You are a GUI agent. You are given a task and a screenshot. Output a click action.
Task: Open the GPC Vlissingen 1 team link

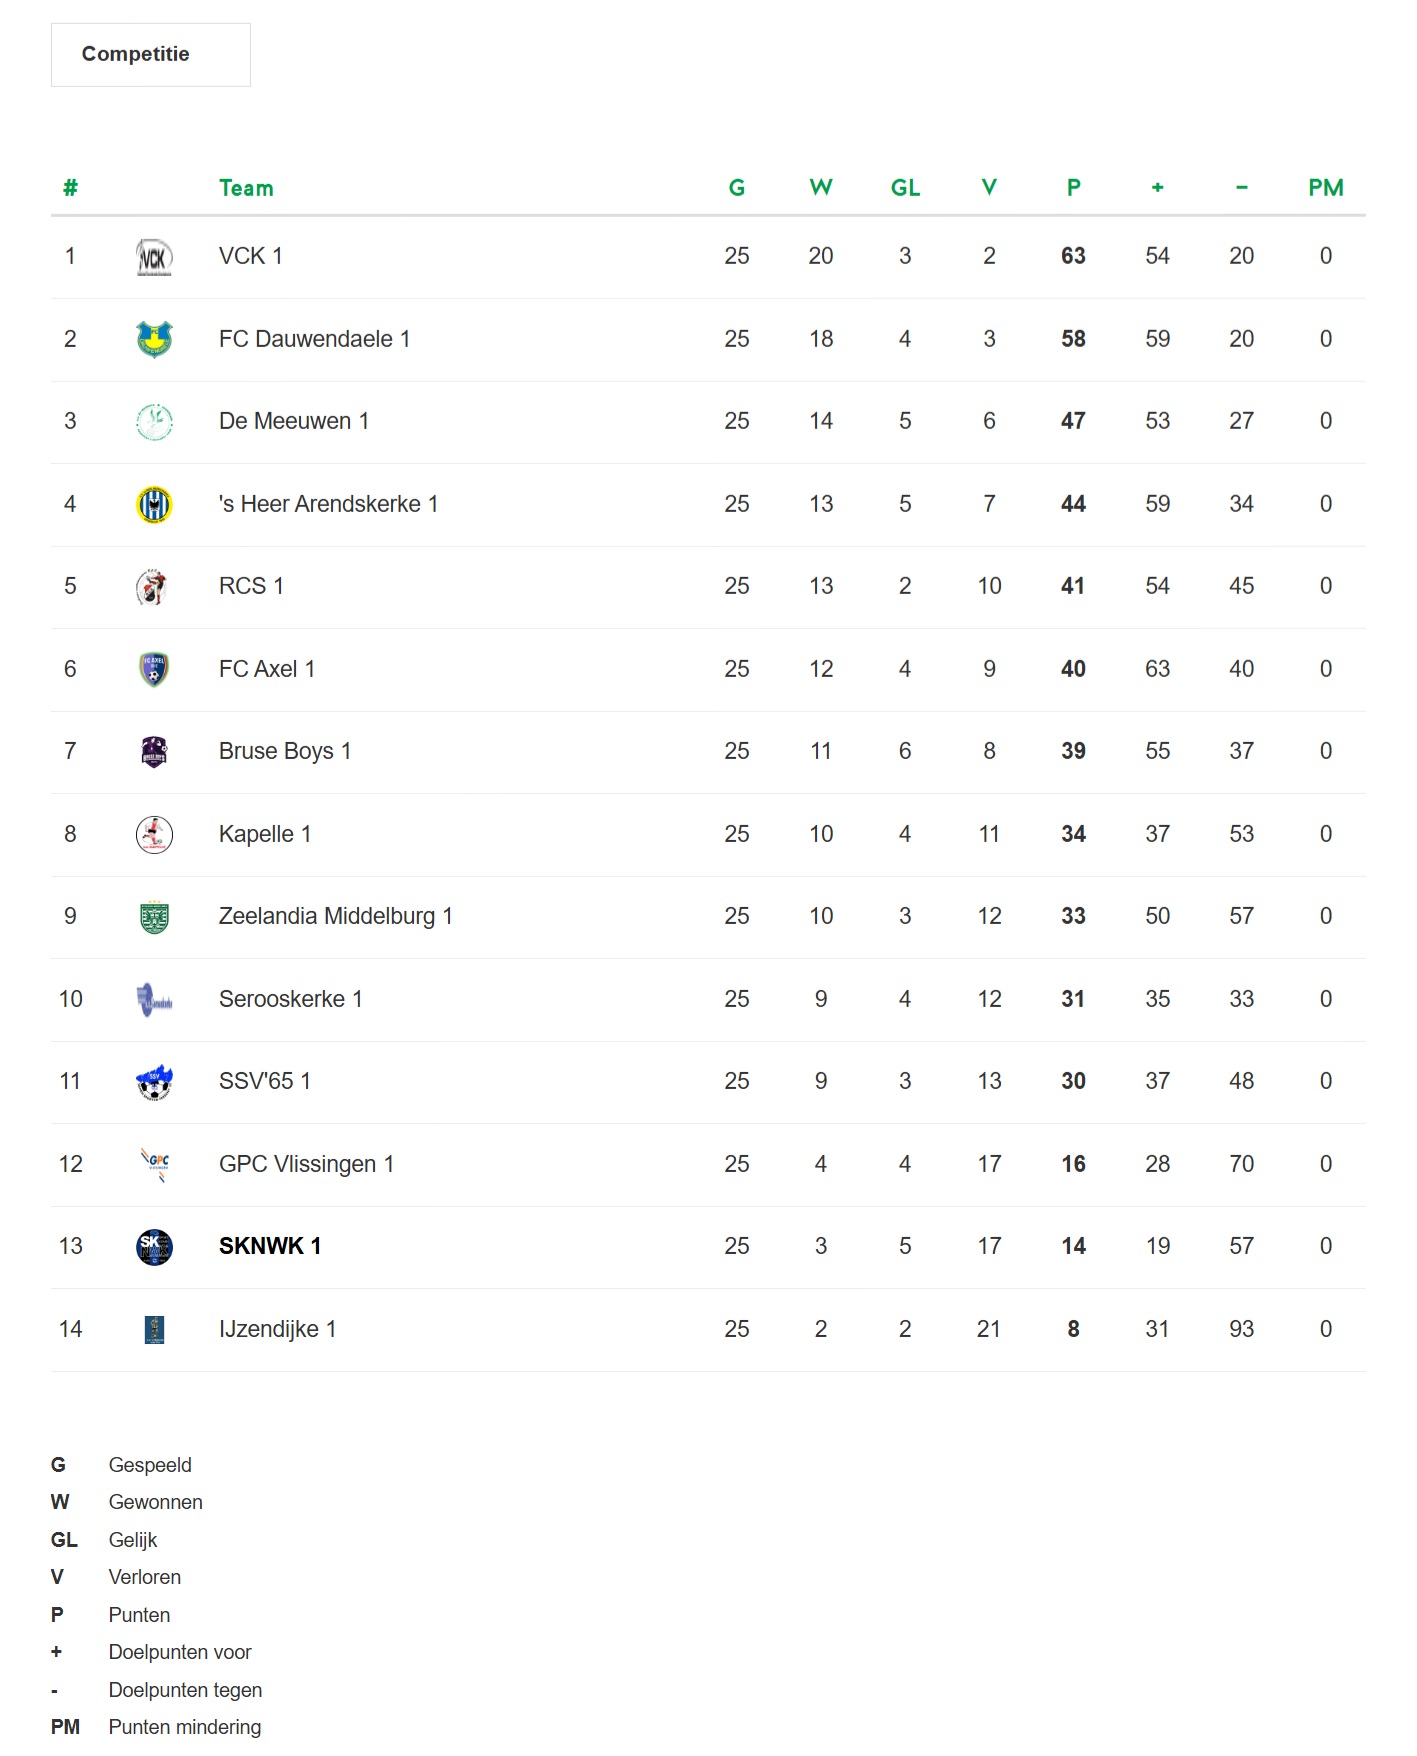pos(306,1164)
